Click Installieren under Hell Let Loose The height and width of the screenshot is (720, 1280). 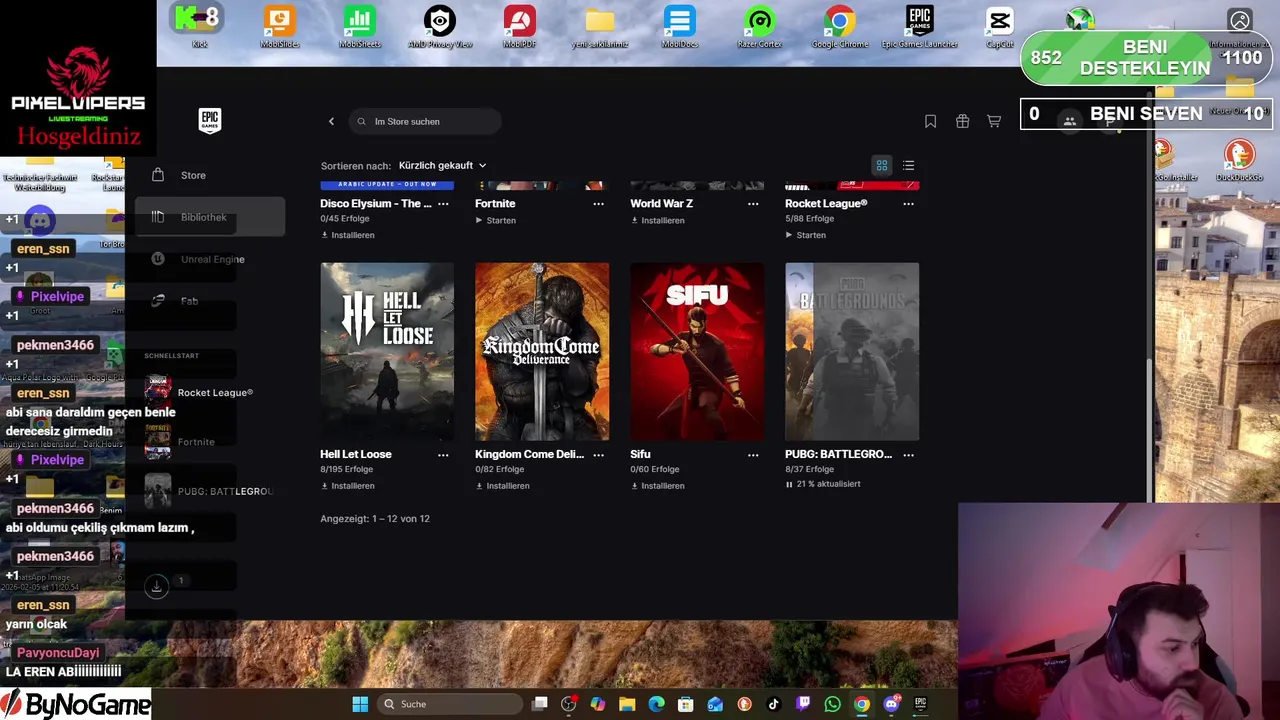click(x=348, y=486)
